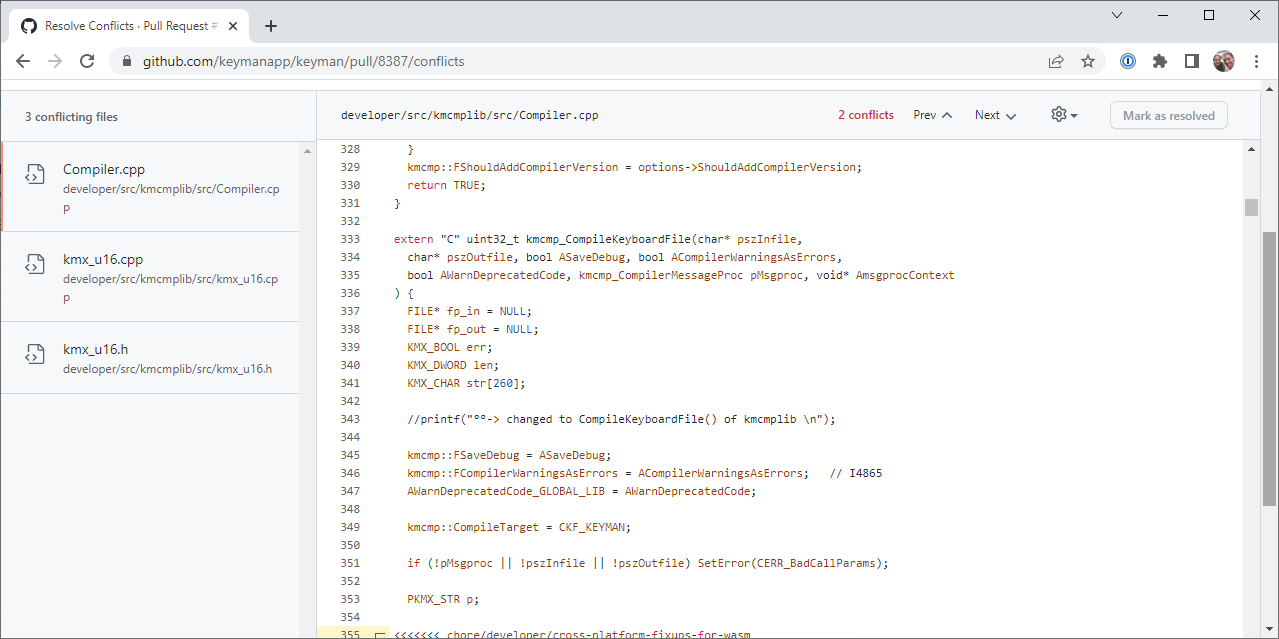Click the file list scrollbar up arrow
1279x639 pixels.
point(308,149)
